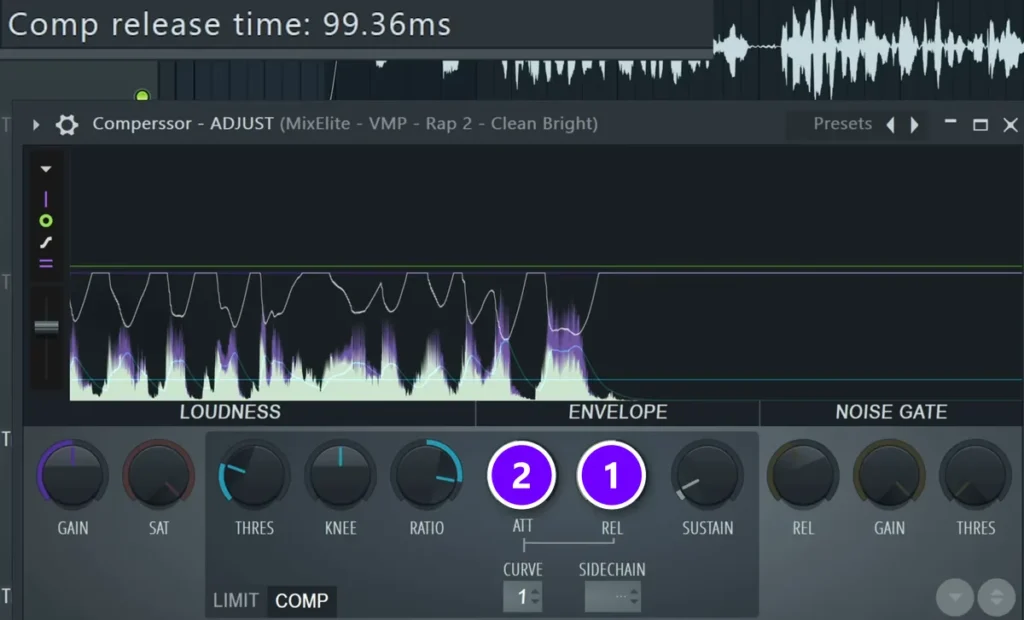Open the SIDECHAIN input selector
1024x620 pixels.
tap(613, 596)
